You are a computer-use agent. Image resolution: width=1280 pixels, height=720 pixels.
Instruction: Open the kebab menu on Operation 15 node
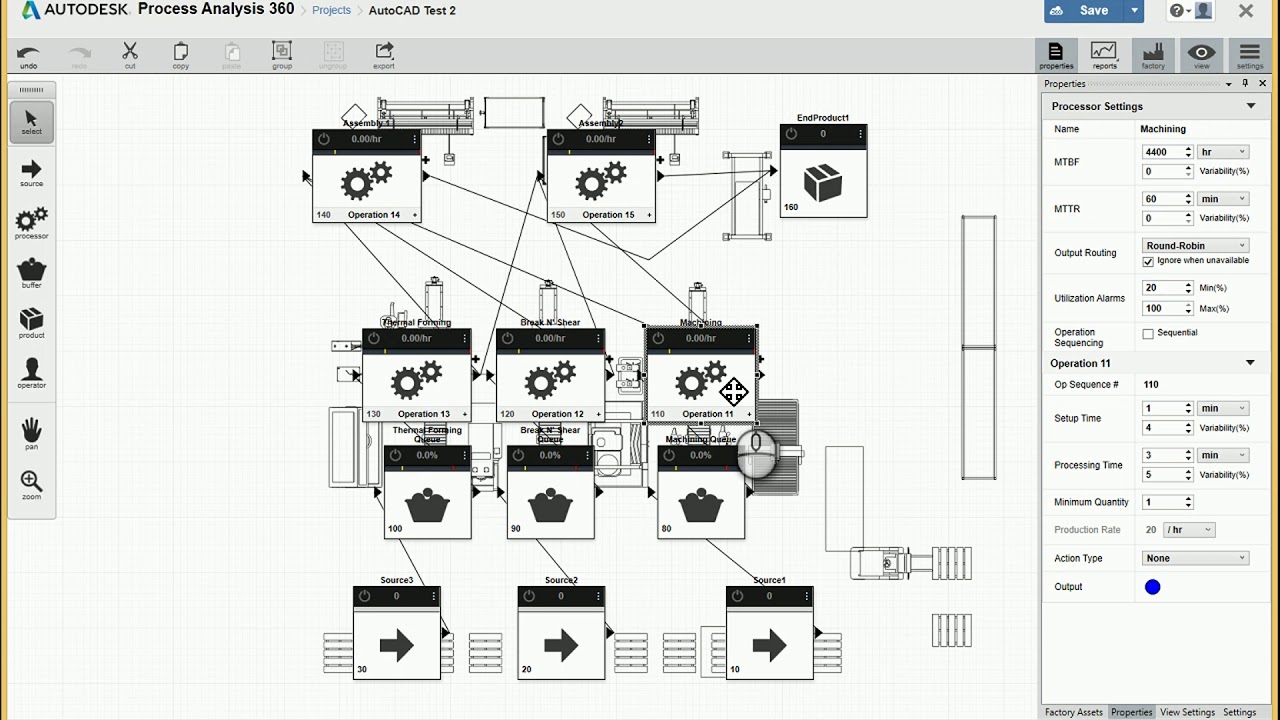[649, 139]
